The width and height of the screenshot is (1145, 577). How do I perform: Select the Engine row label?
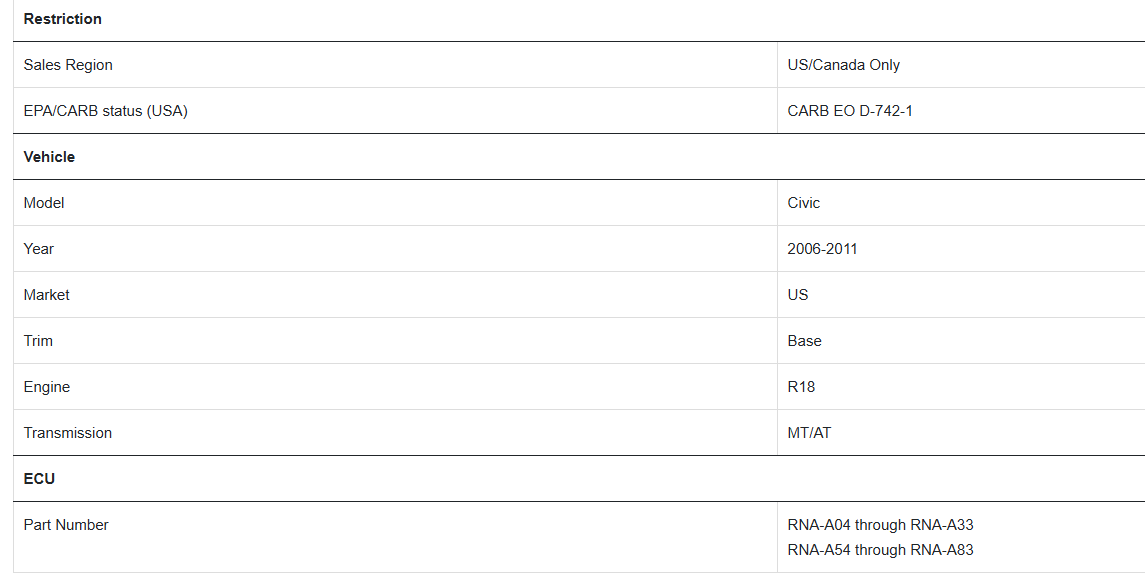(47, 387)
